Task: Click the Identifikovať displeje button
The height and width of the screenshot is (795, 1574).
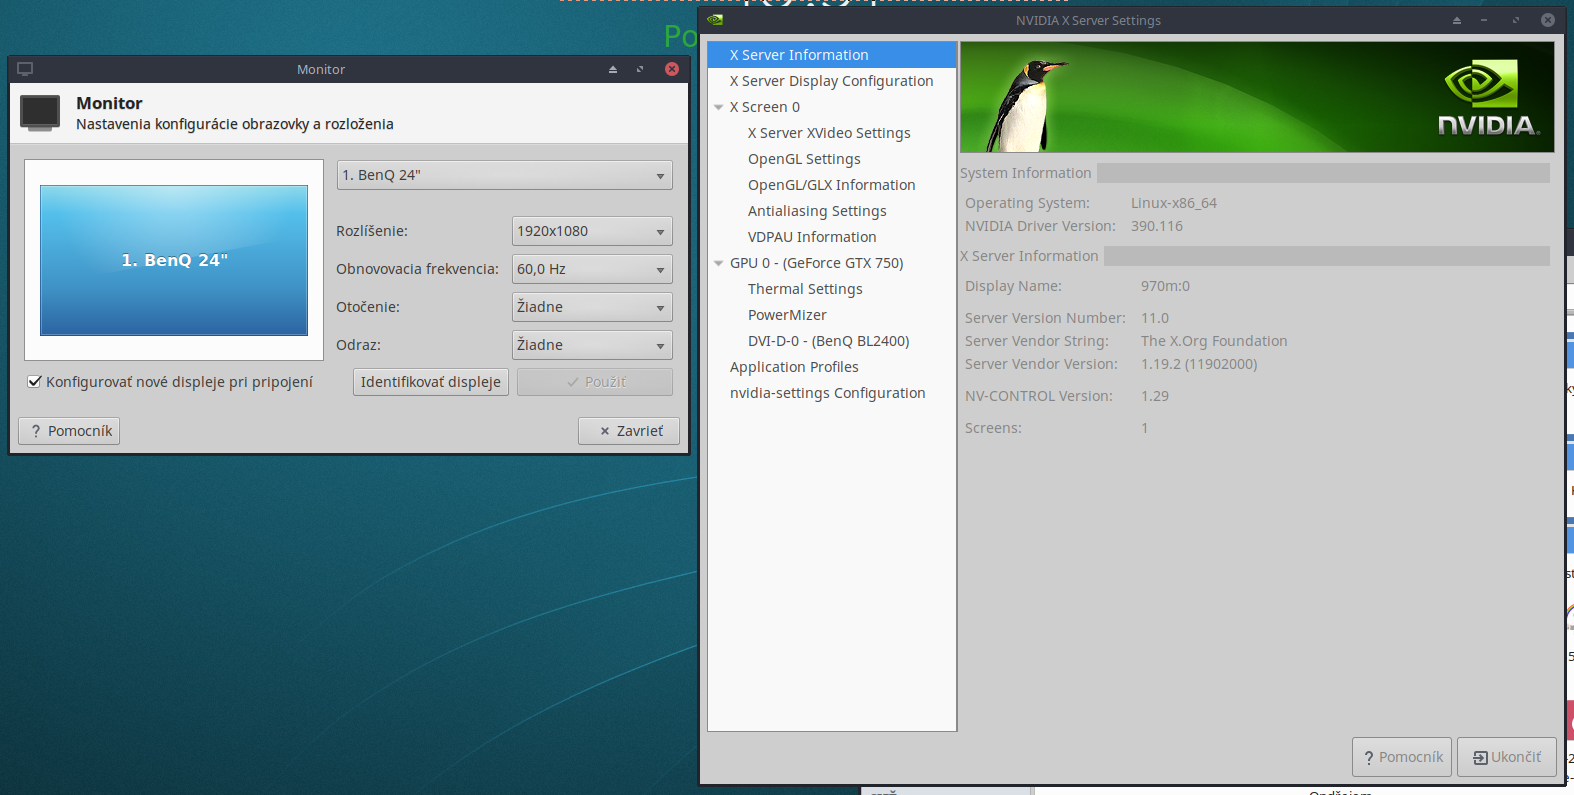Action: pos(430,382)
